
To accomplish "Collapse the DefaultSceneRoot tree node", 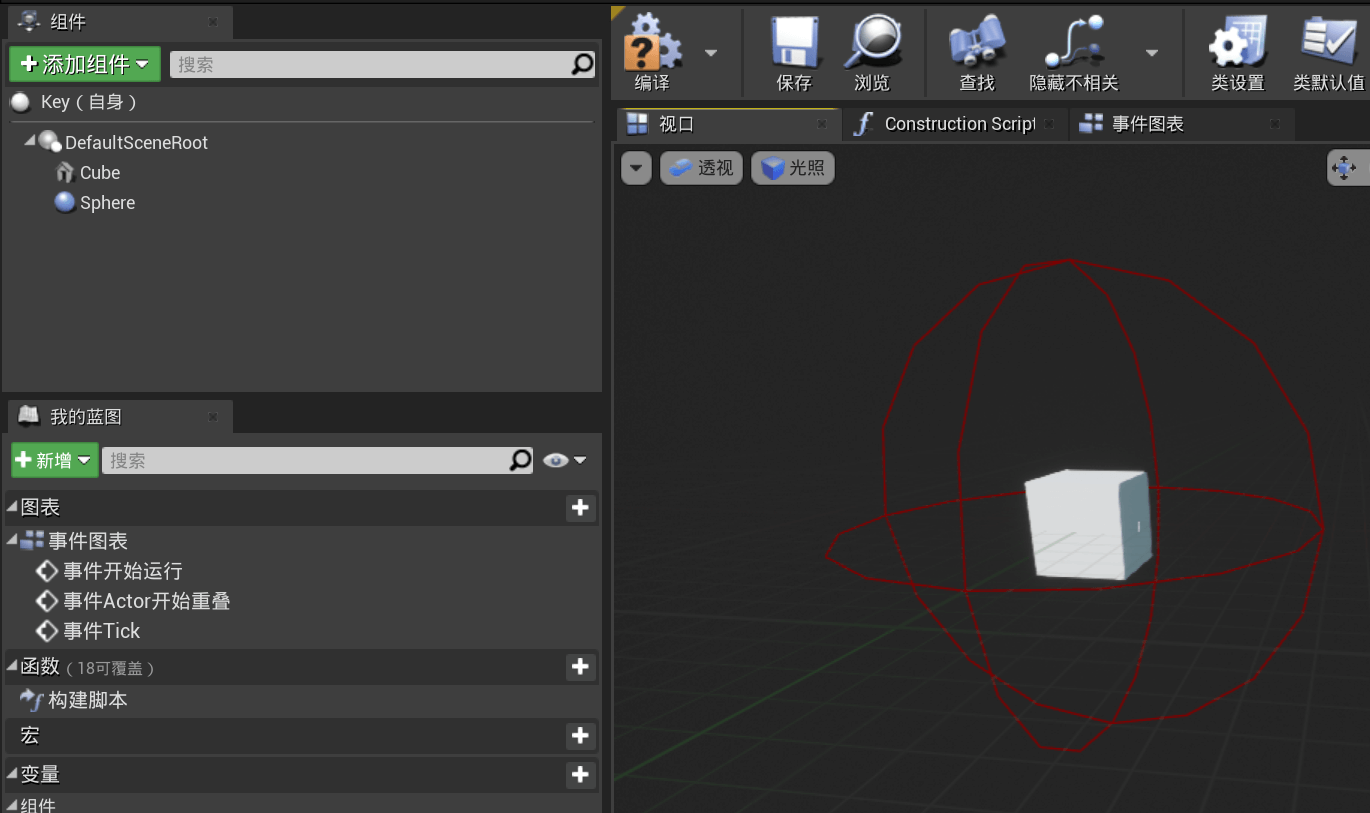I will pyautogui.click(x=29, y=142).
